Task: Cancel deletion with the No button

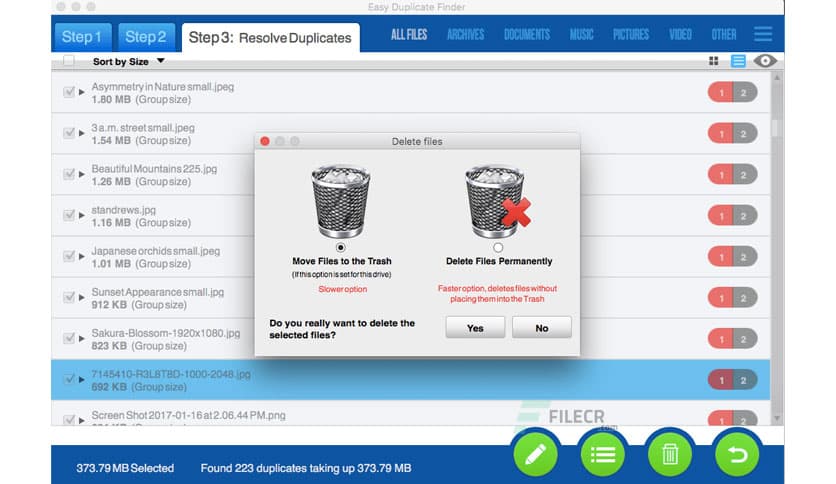Action: pyautogui.click(x=542, y=328)
